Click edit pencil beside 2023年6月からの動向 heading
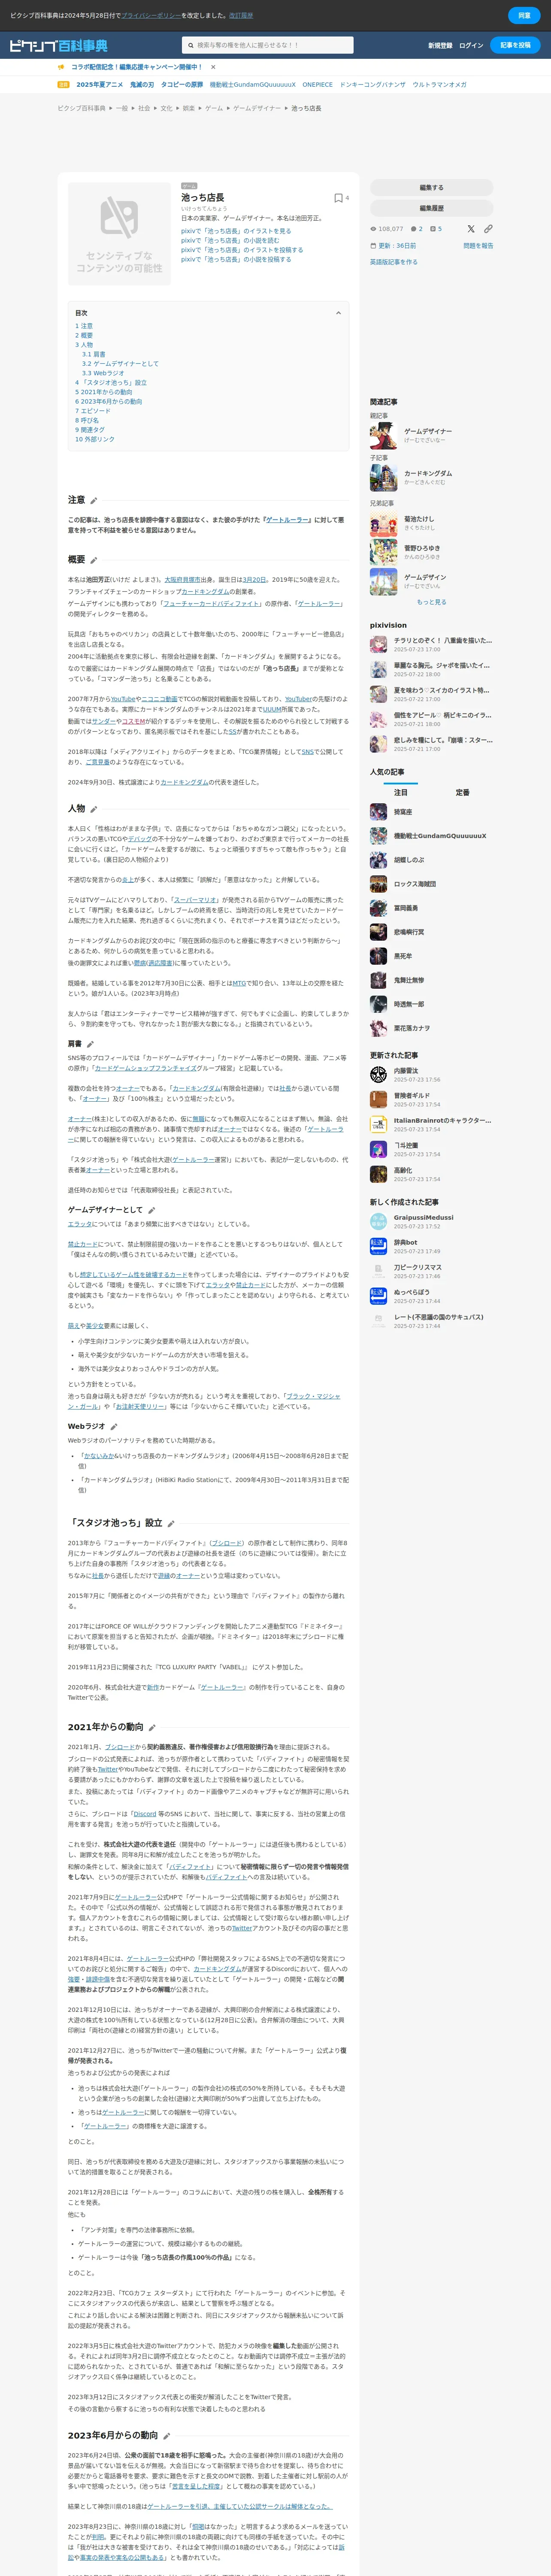Image resolution: width=551 pixels, height=2576 pixels. [167, 2437]
